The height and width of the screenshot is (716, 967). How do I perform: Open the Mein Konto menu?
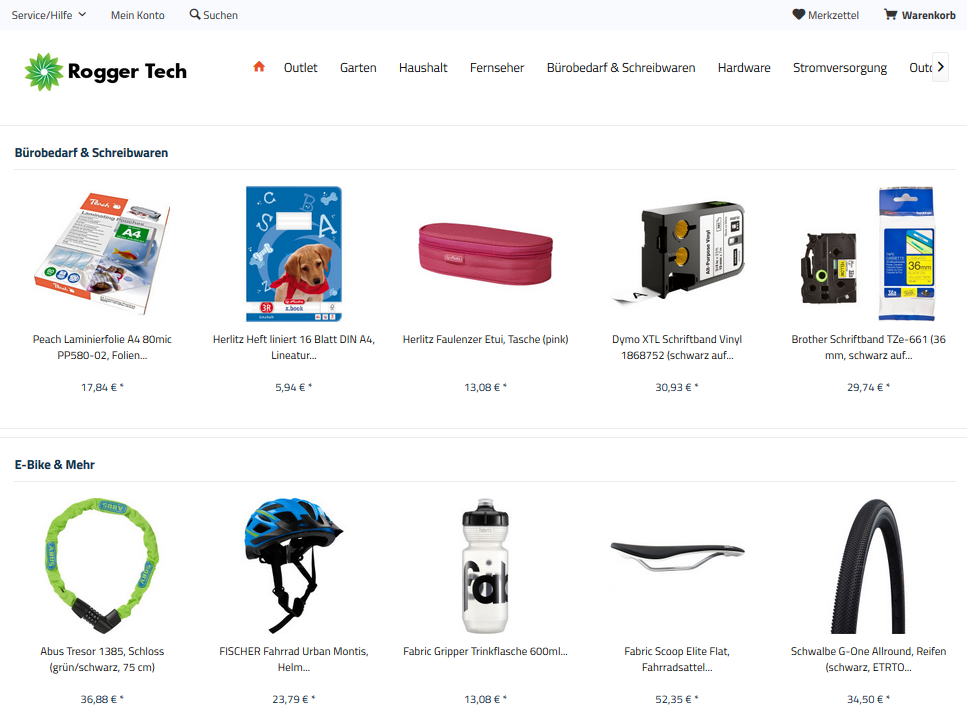[138, 15]
